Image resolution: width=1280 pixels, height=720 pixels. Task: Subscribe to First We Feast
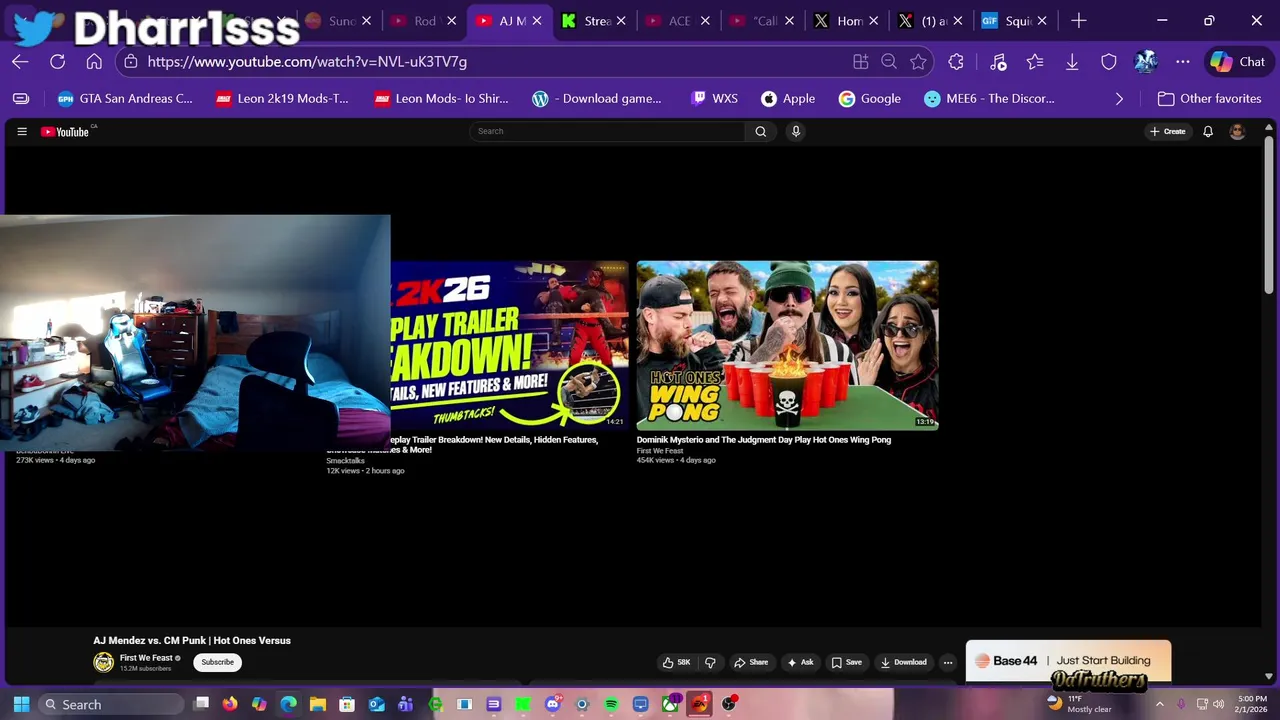[x=217, y=662]
